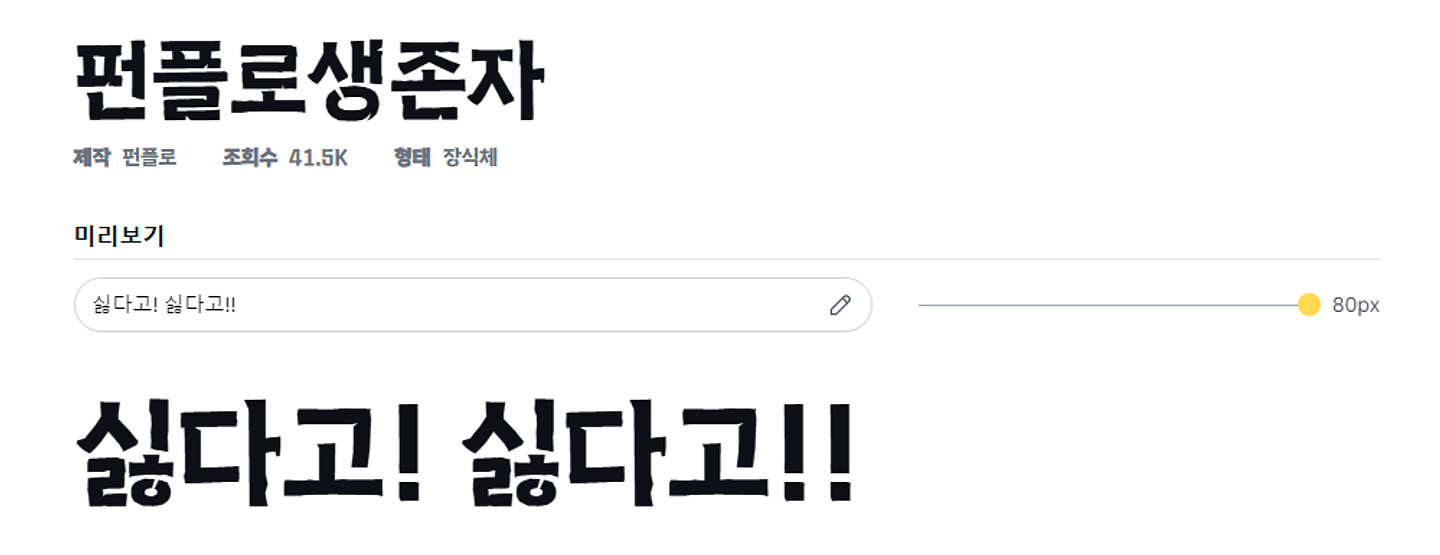
Task: Click the pencil edit icon in preview box
Action: (x=840, y=305)
